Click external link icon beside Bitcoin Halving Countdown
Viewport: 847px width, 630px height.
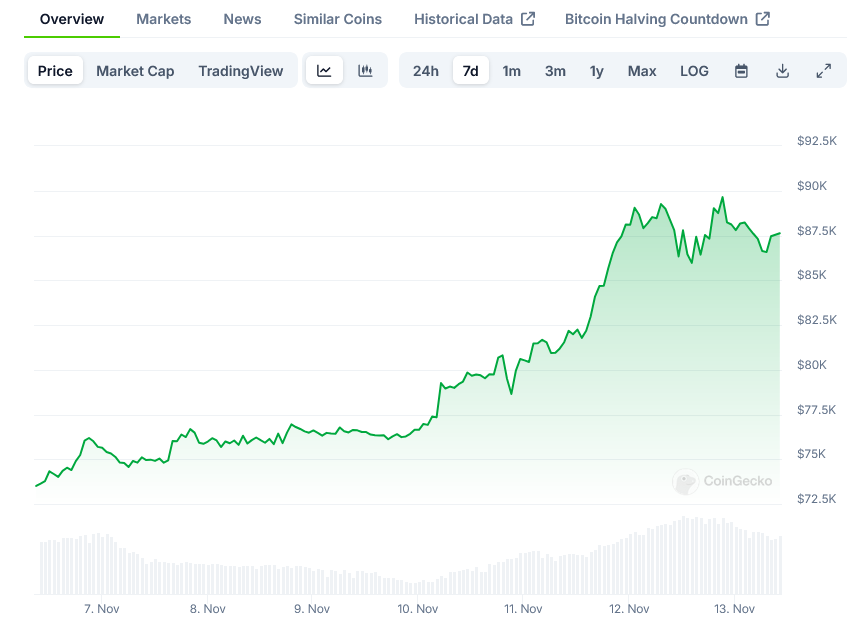(x=763, y=19)
